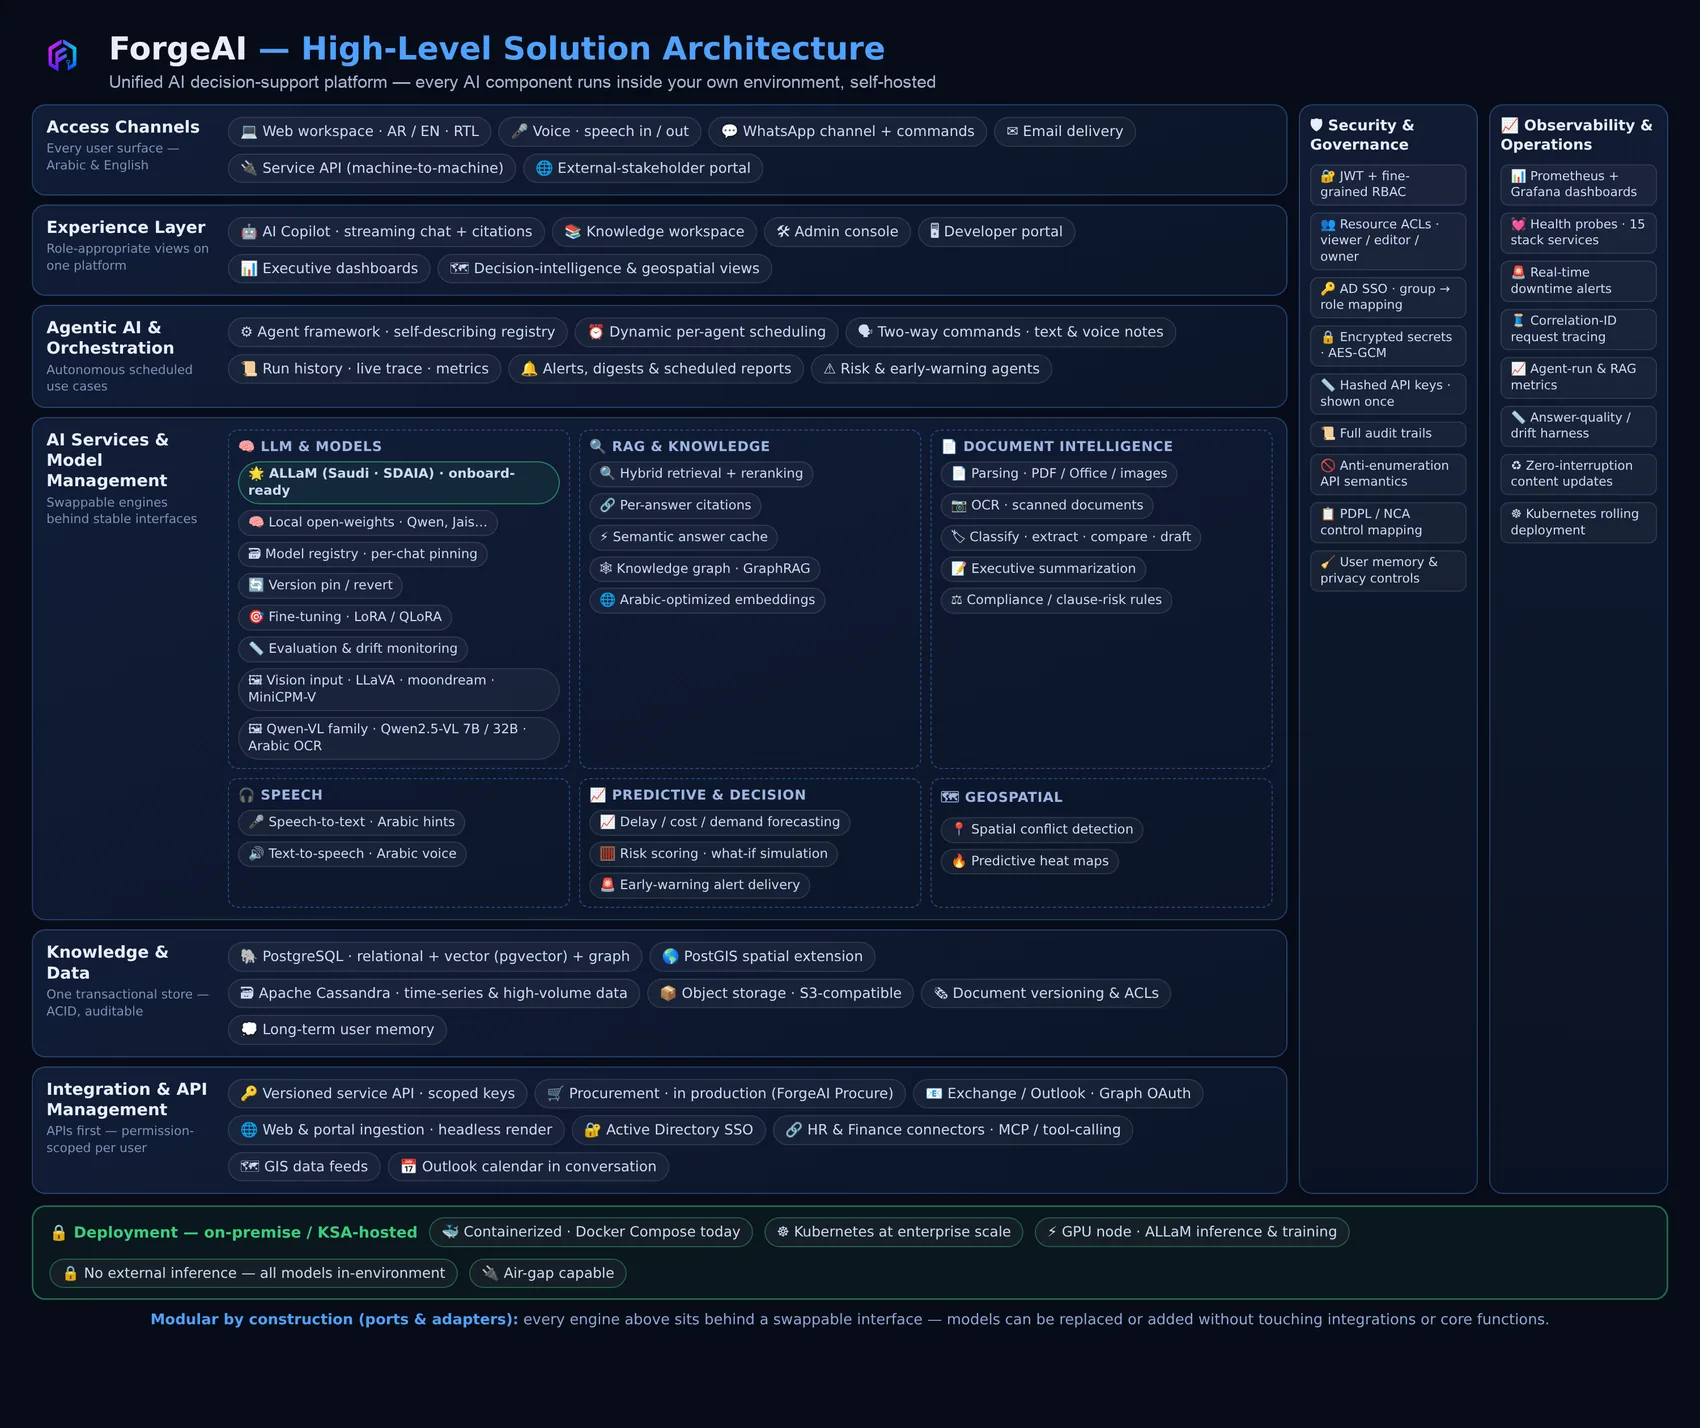Screen dimensions: 1700x1428
Task: Click the bell icon beside Alerts, digests
Action: click(529, 369)
